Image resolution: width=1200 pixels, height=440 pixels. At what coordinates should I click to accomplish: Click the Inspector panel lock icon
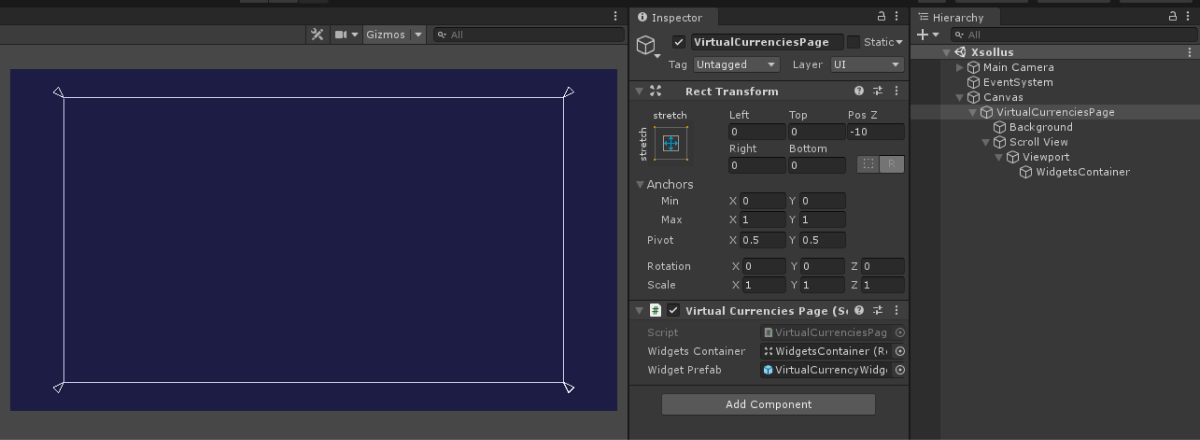[x=881, y=17]
